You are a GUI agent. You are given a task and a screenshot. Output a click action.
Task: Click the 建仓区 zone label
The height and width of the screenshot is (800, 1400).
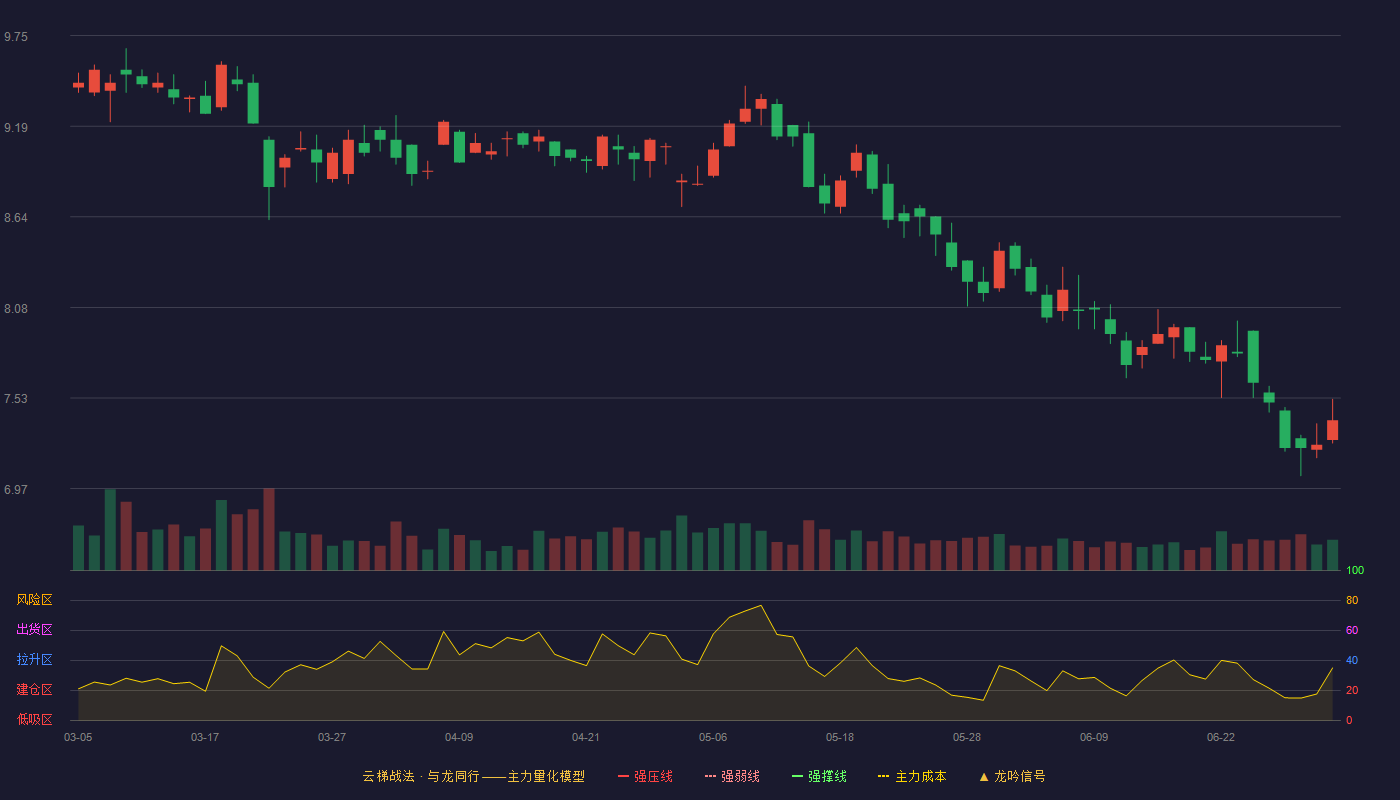click(34, 690)
